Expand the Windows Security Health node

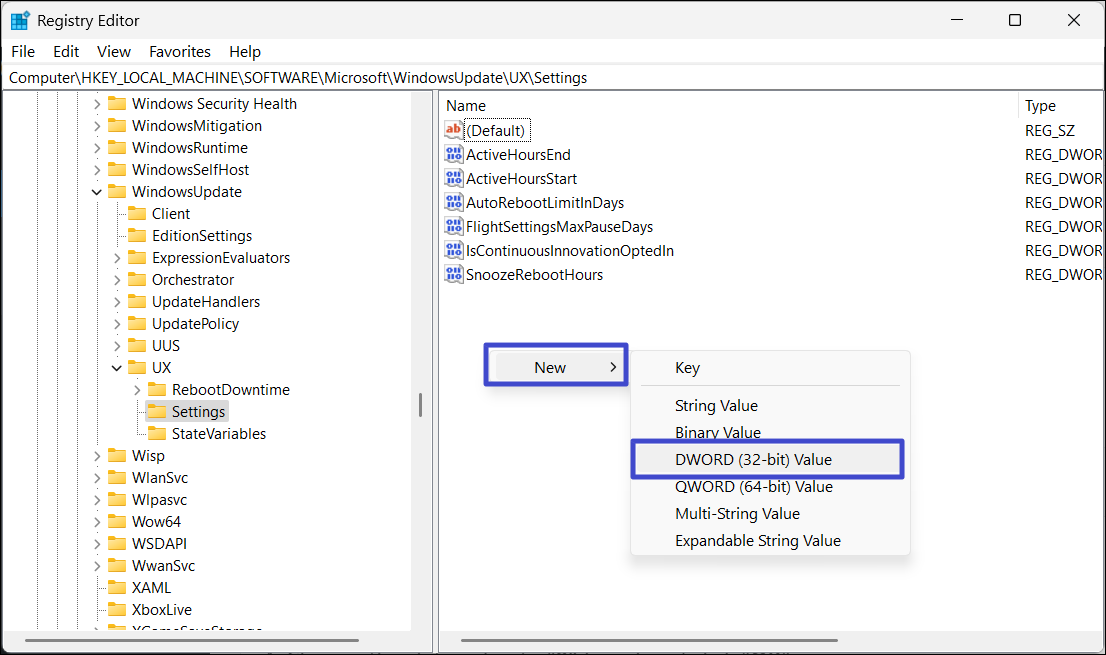point(97,104)
